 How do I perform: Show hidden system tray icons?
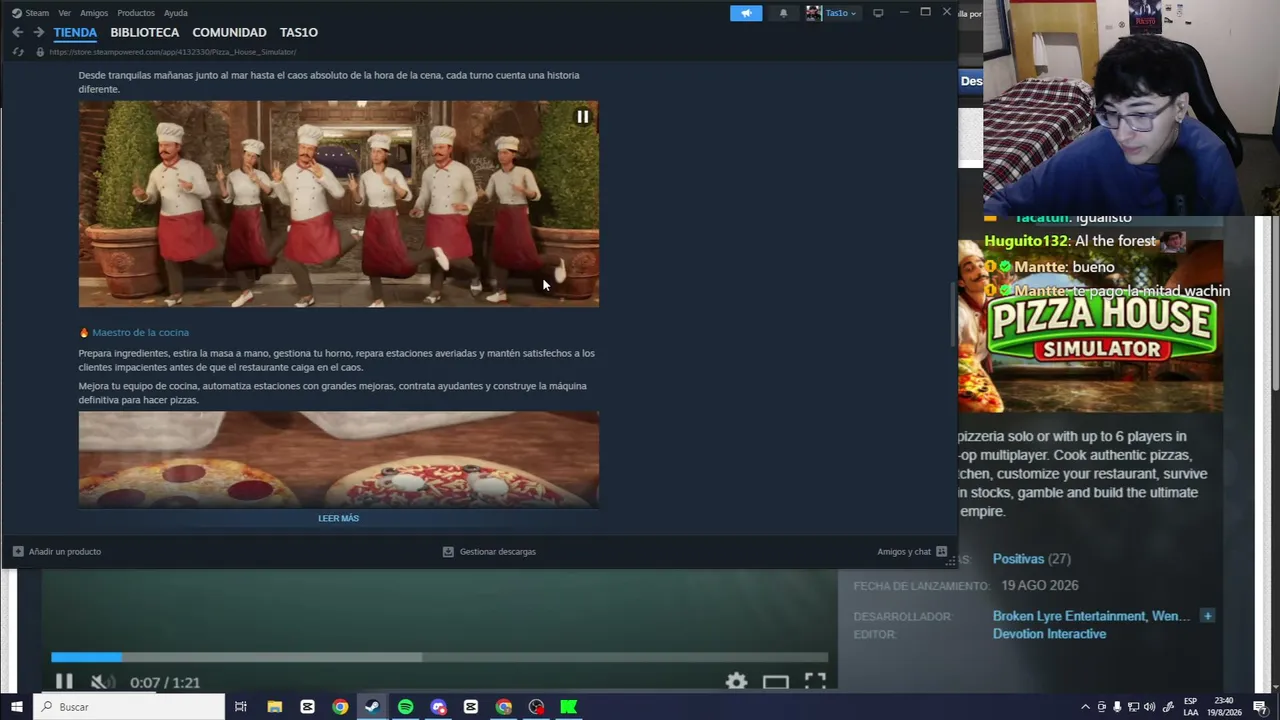pyautogui.click(x=1085, y=707)
